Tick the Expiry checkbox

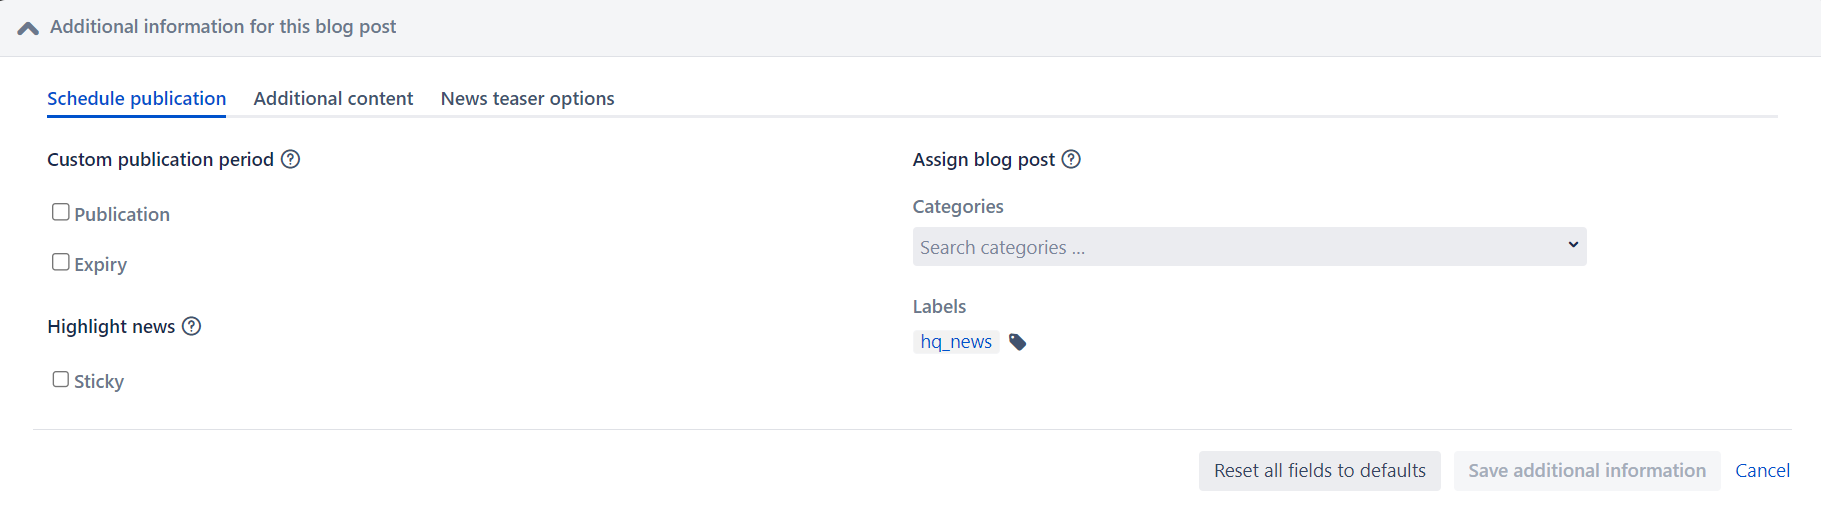[61, 262]
